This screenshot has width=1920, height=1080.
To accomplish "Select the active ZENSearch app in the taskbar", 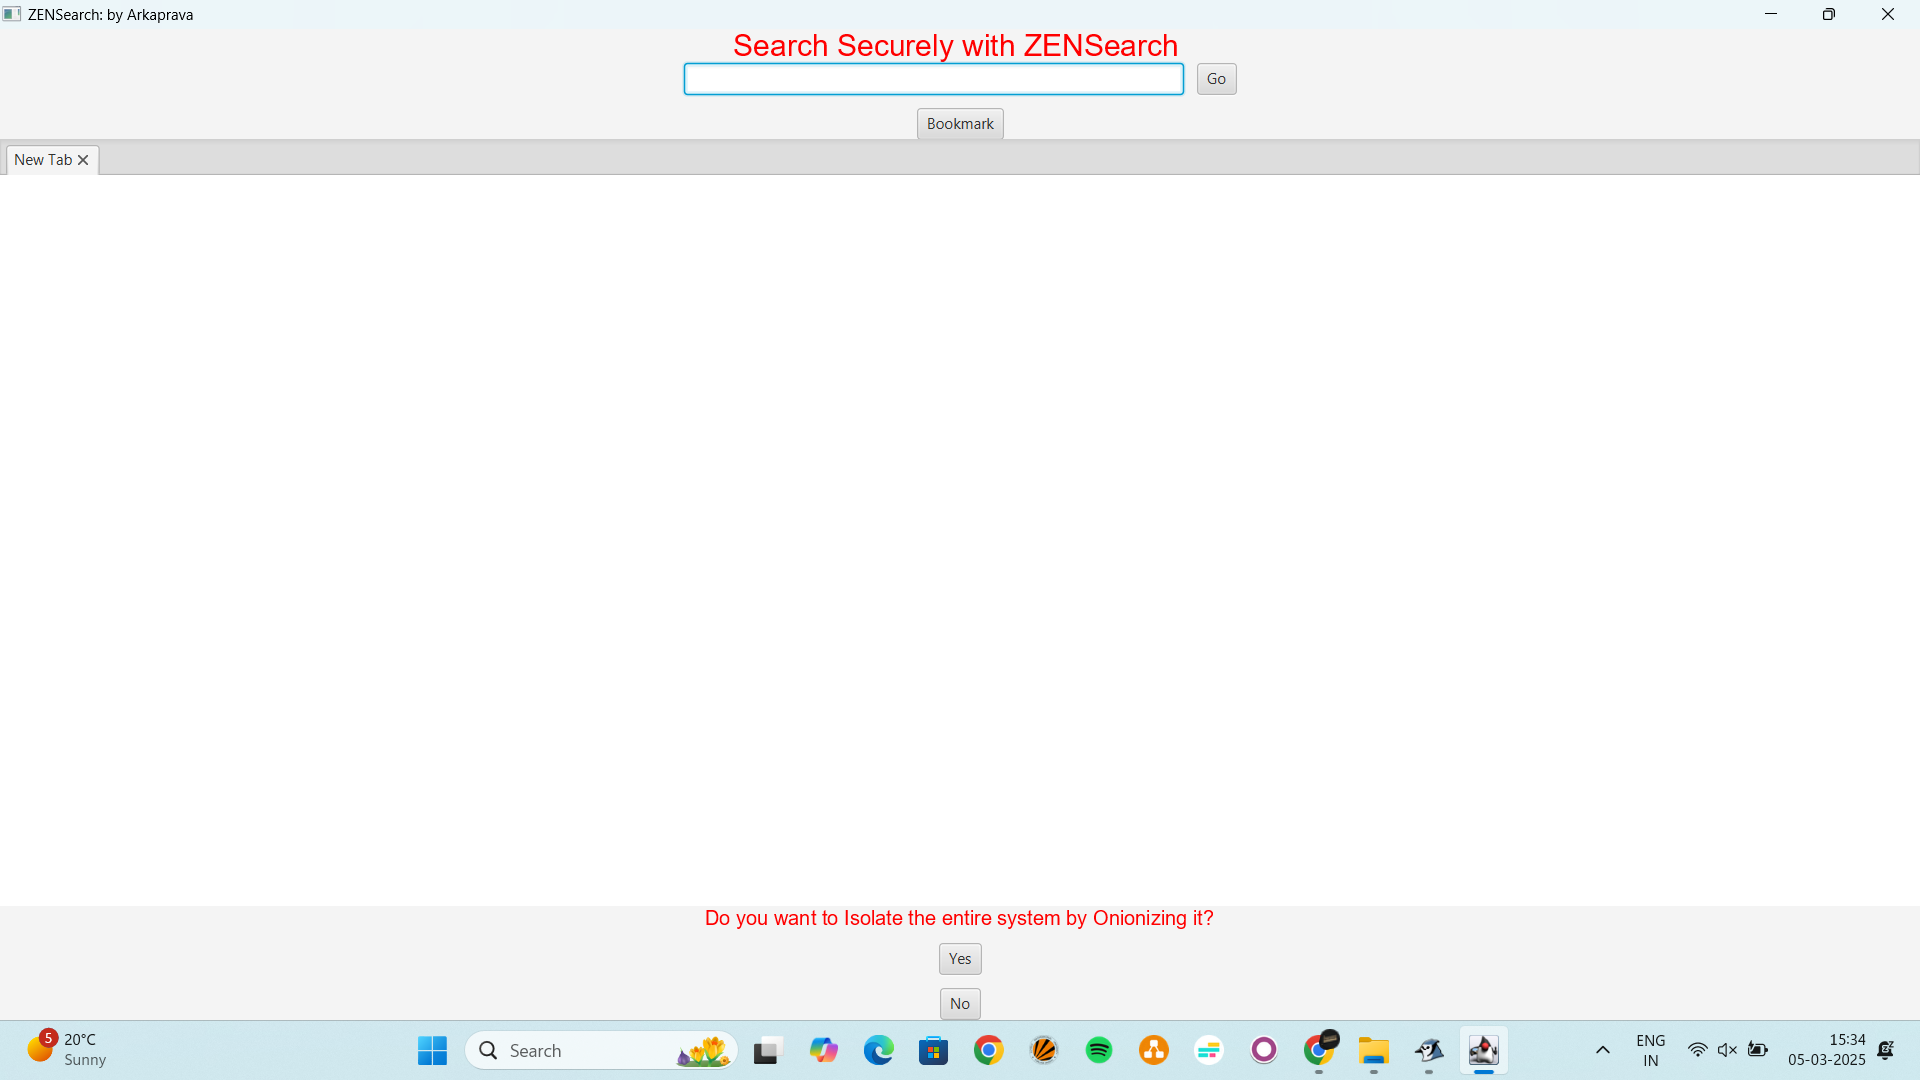I will click(1483, 1050).
